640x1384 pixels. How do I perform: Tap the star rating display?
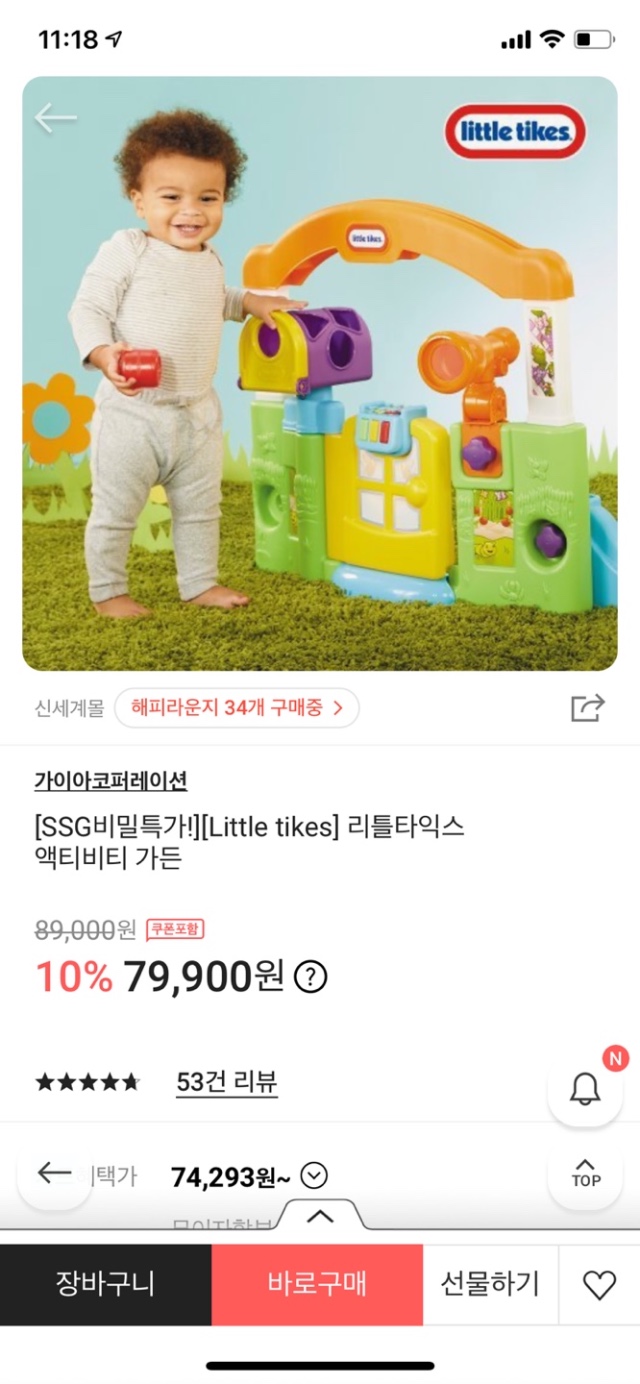(x=88, y=1082)
